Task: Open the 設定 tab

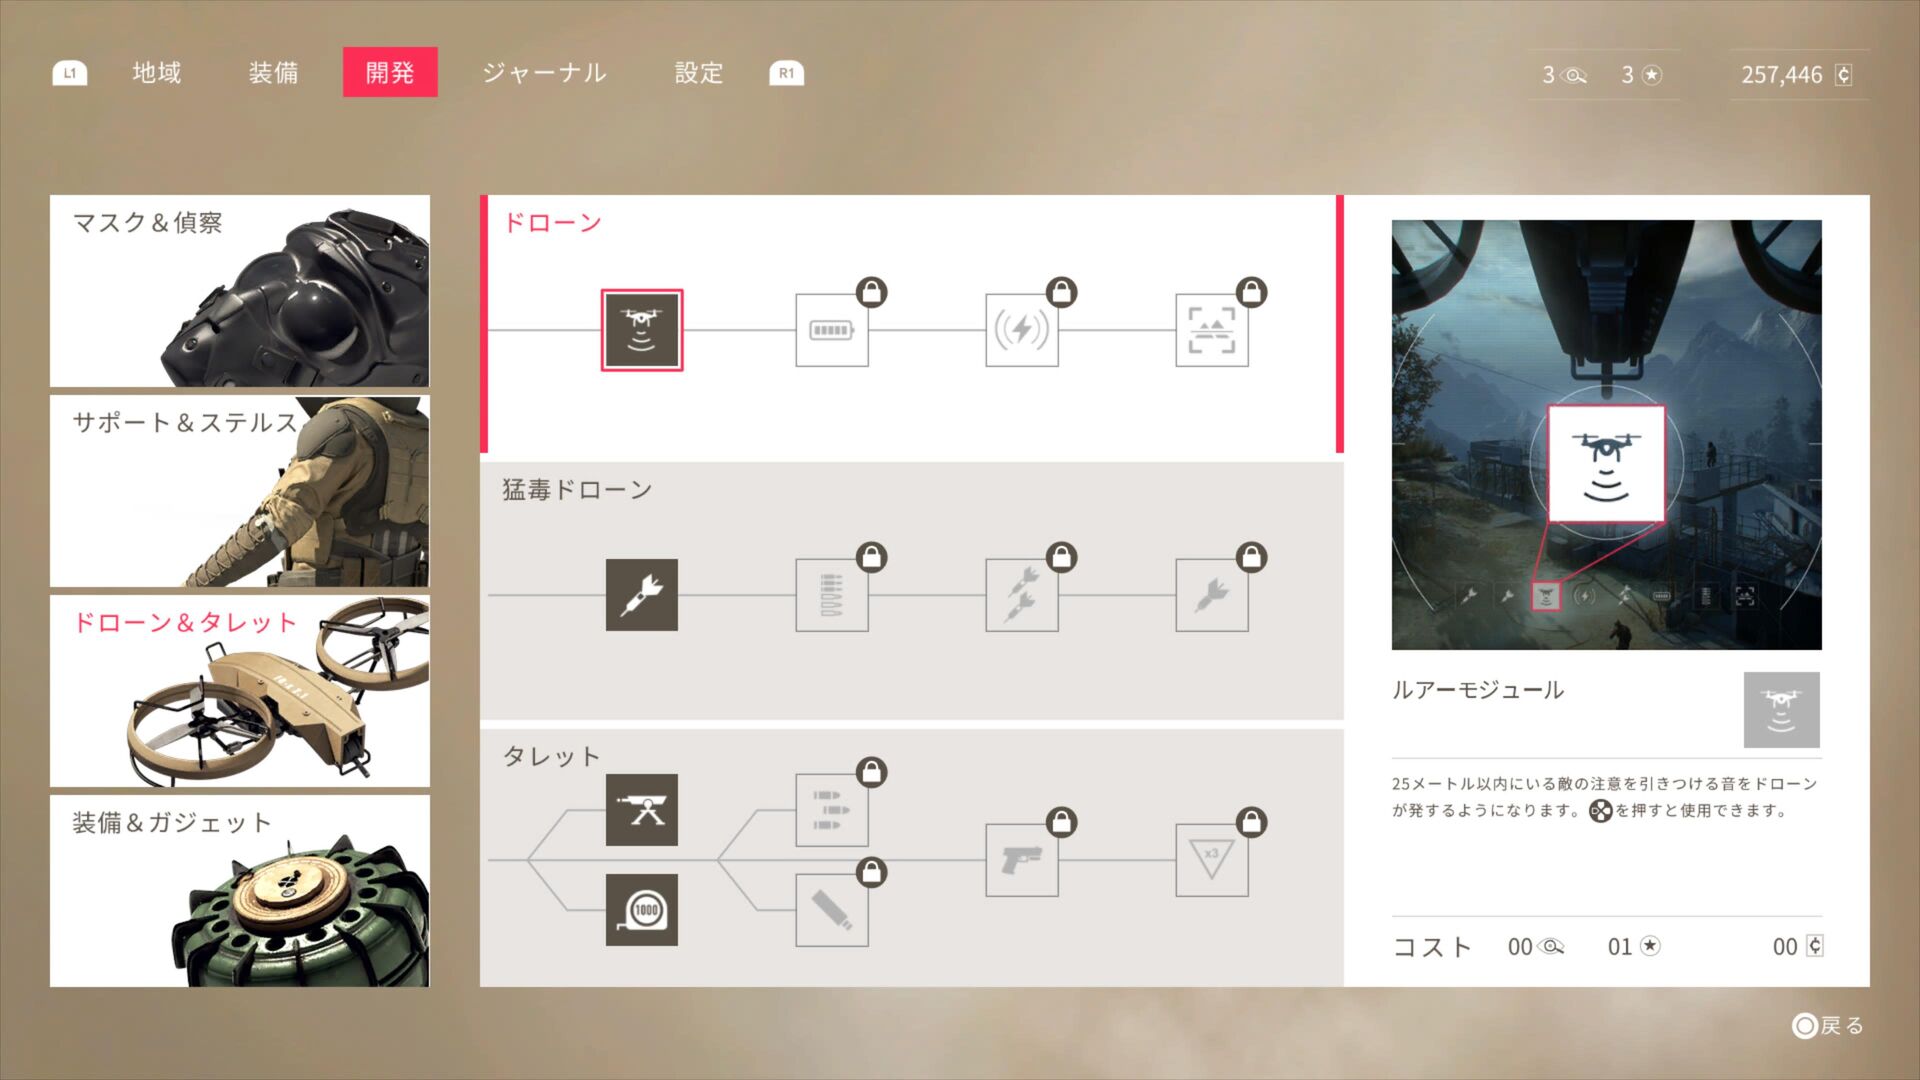Action: pos(699,73)
